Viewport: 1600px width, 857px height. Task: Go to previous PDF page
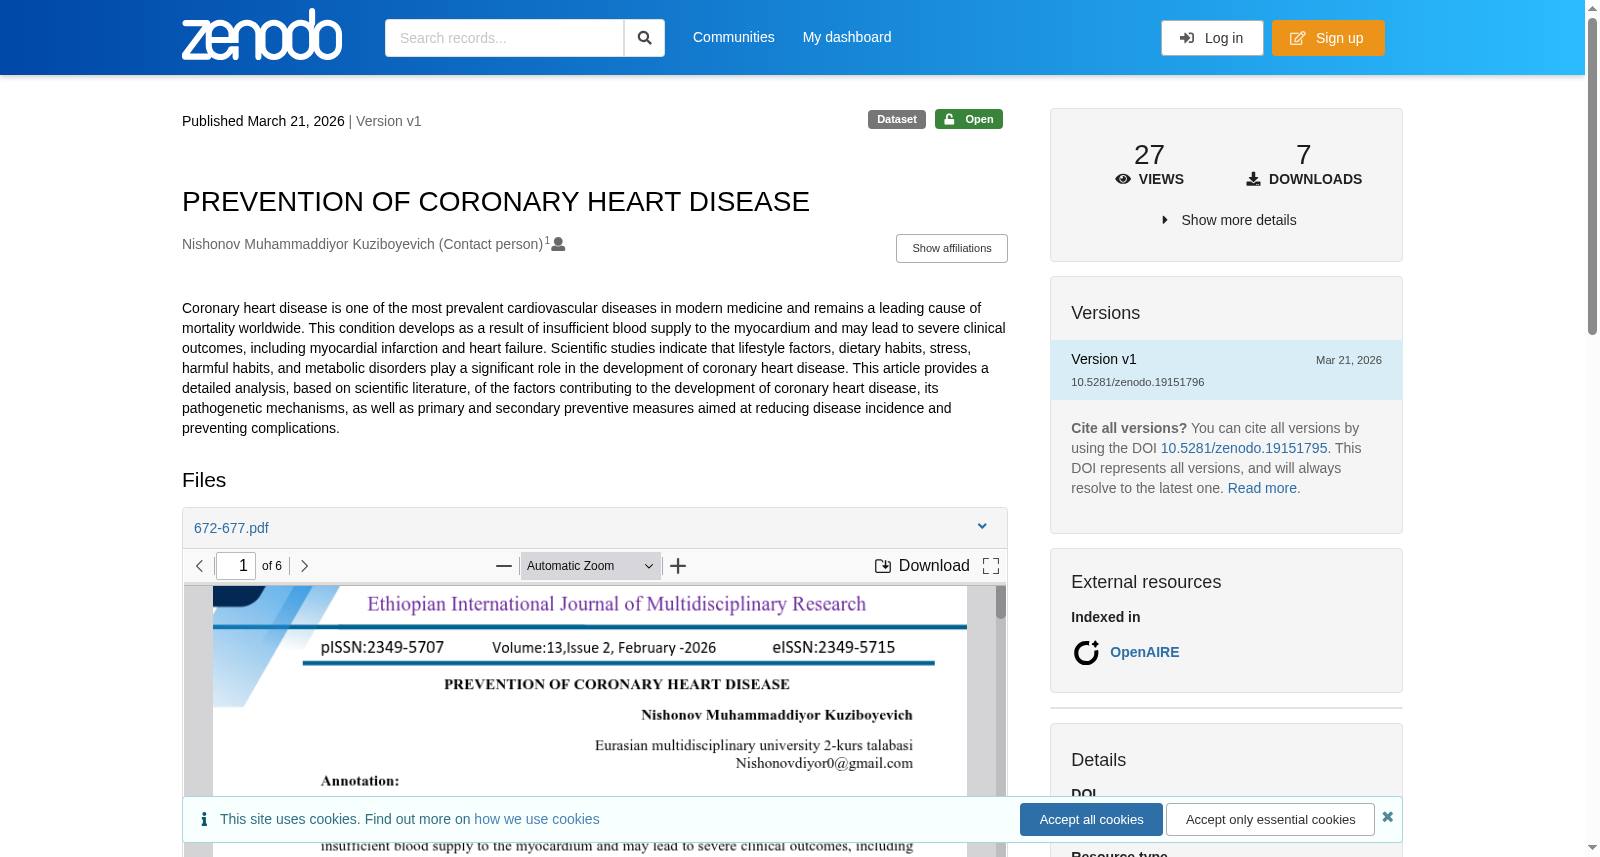(199, 566)
